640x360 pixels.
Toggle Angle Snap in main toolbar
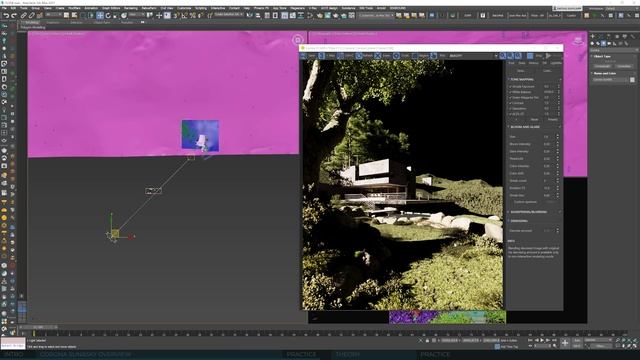184,16
